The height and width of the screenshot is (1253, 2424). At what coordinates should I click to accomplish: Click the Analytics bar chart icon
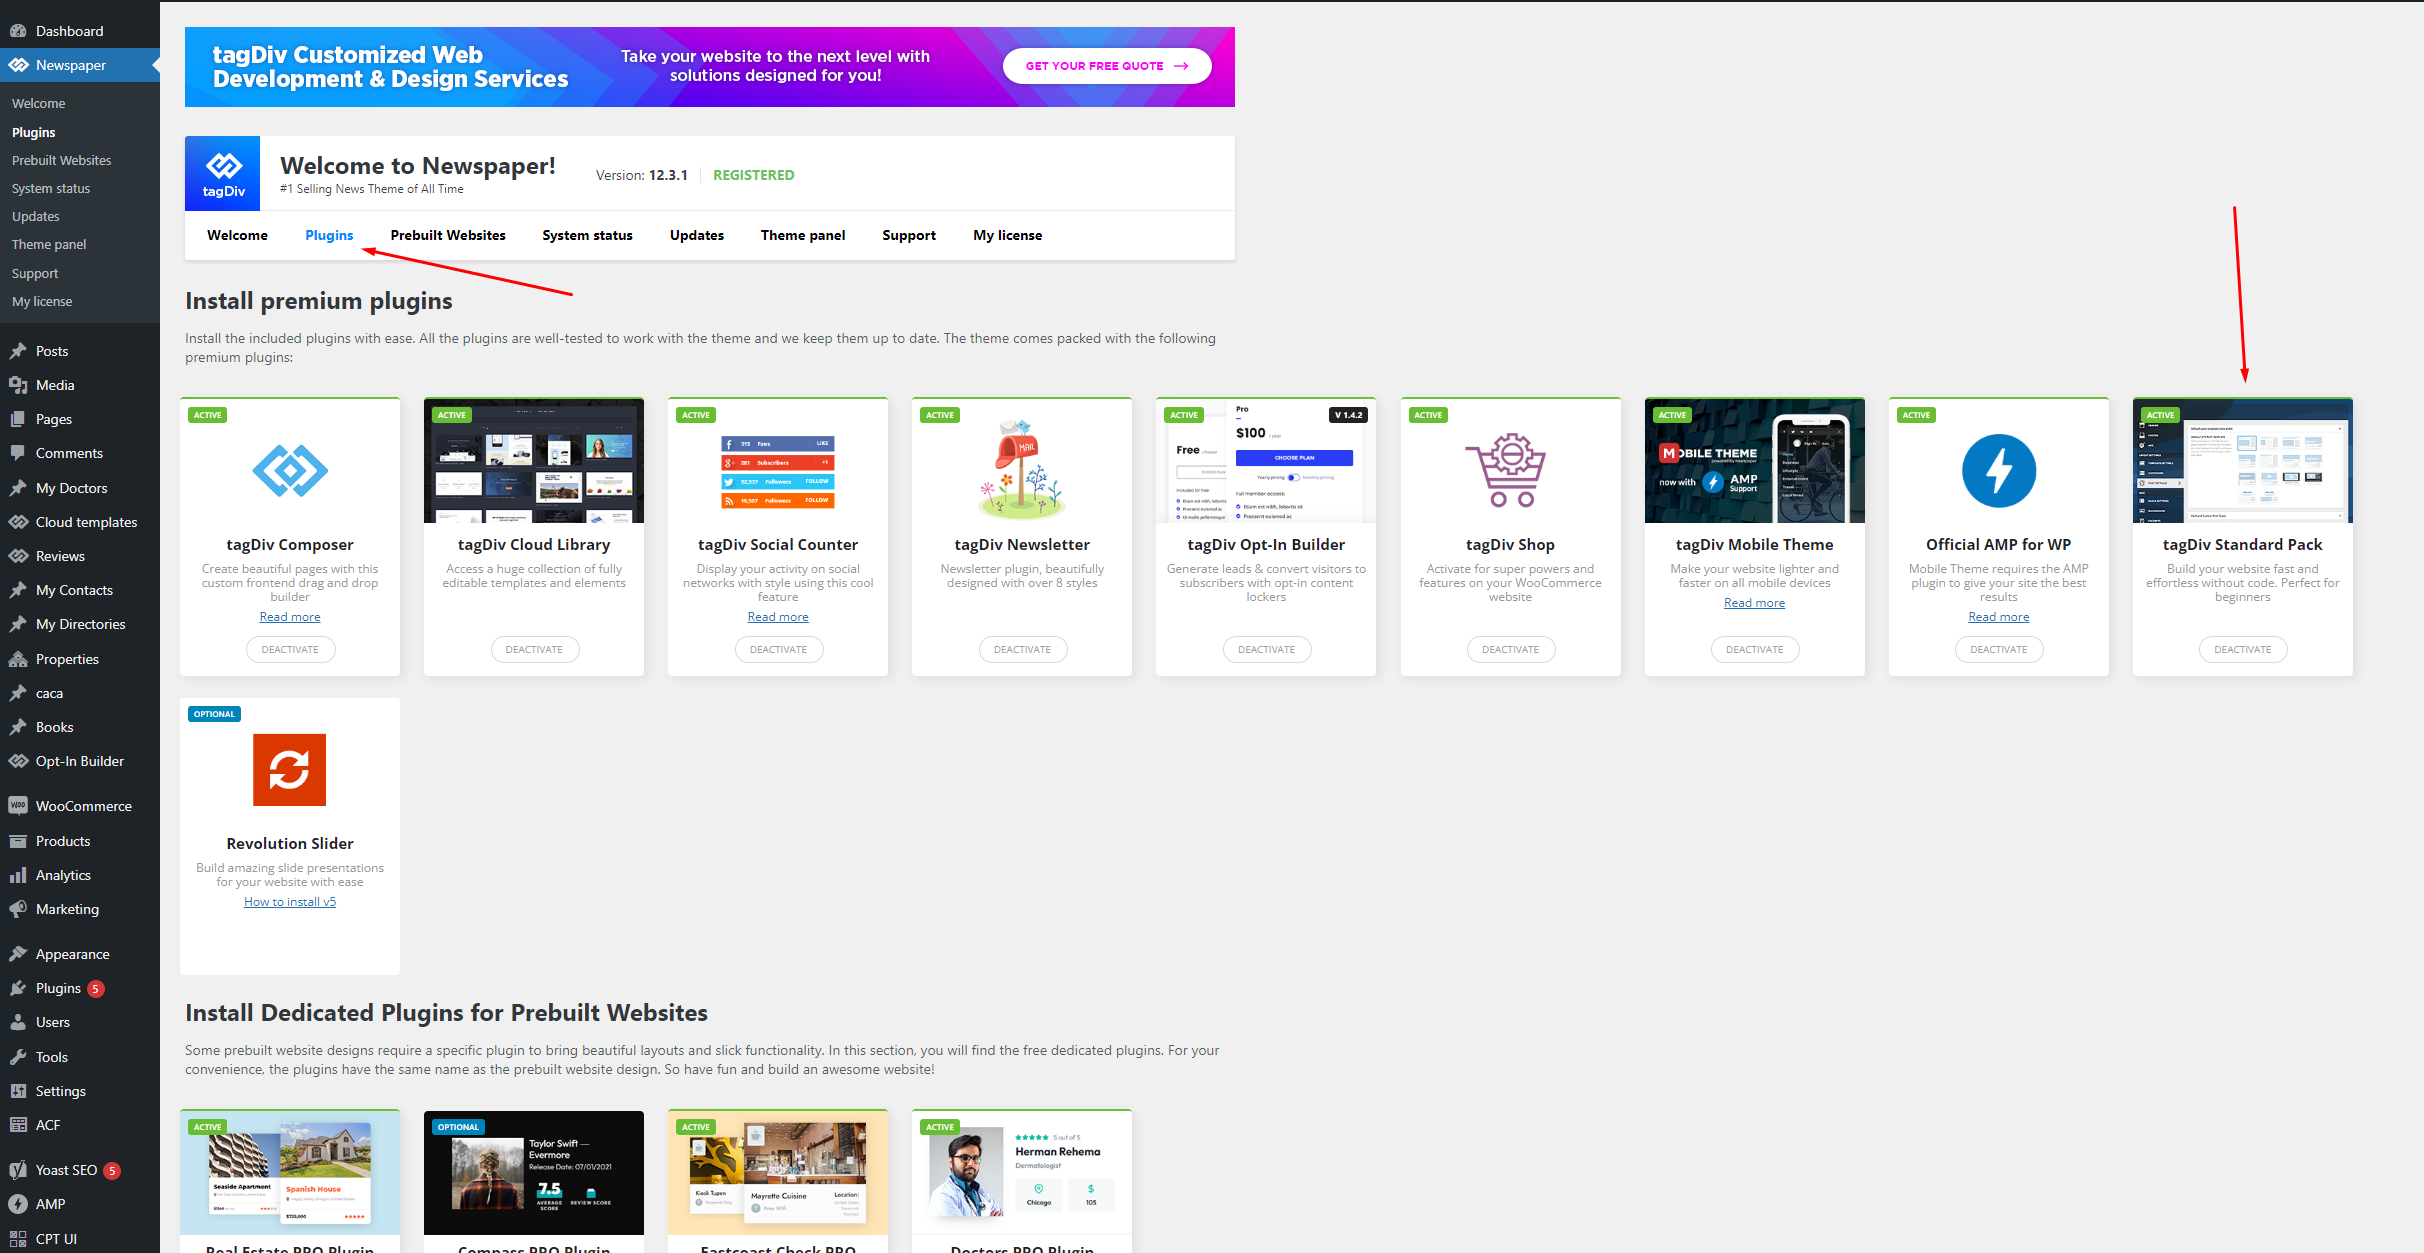tap(18, 875)
